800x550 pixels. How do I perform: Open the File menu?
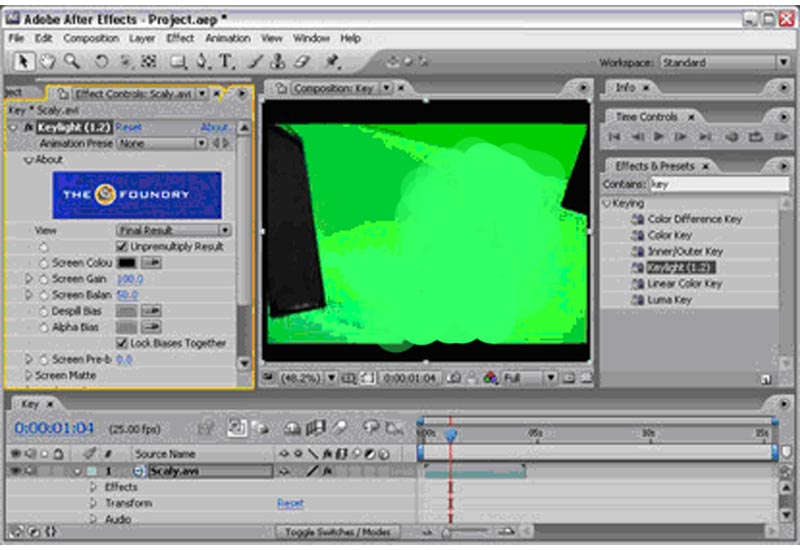pos(16,38)
